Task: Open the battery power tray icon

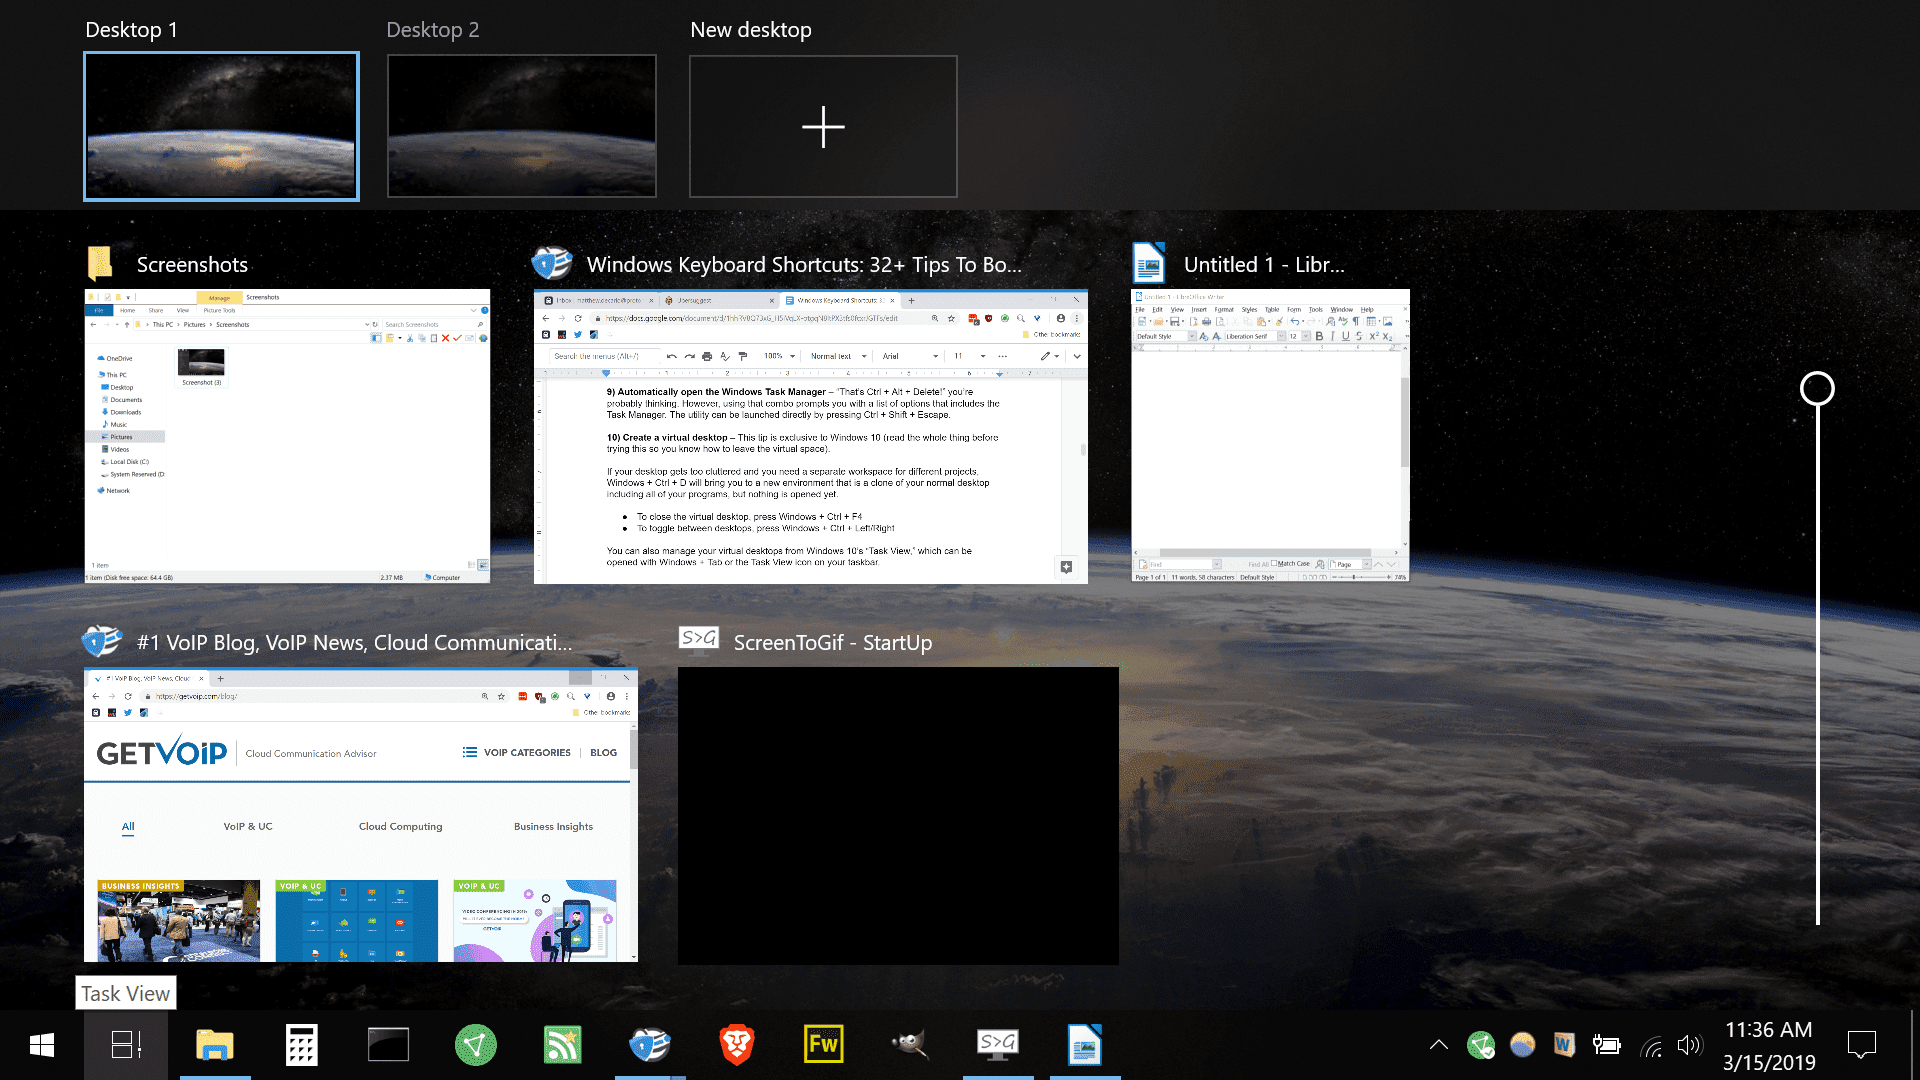Action: pos(1606,1045)
